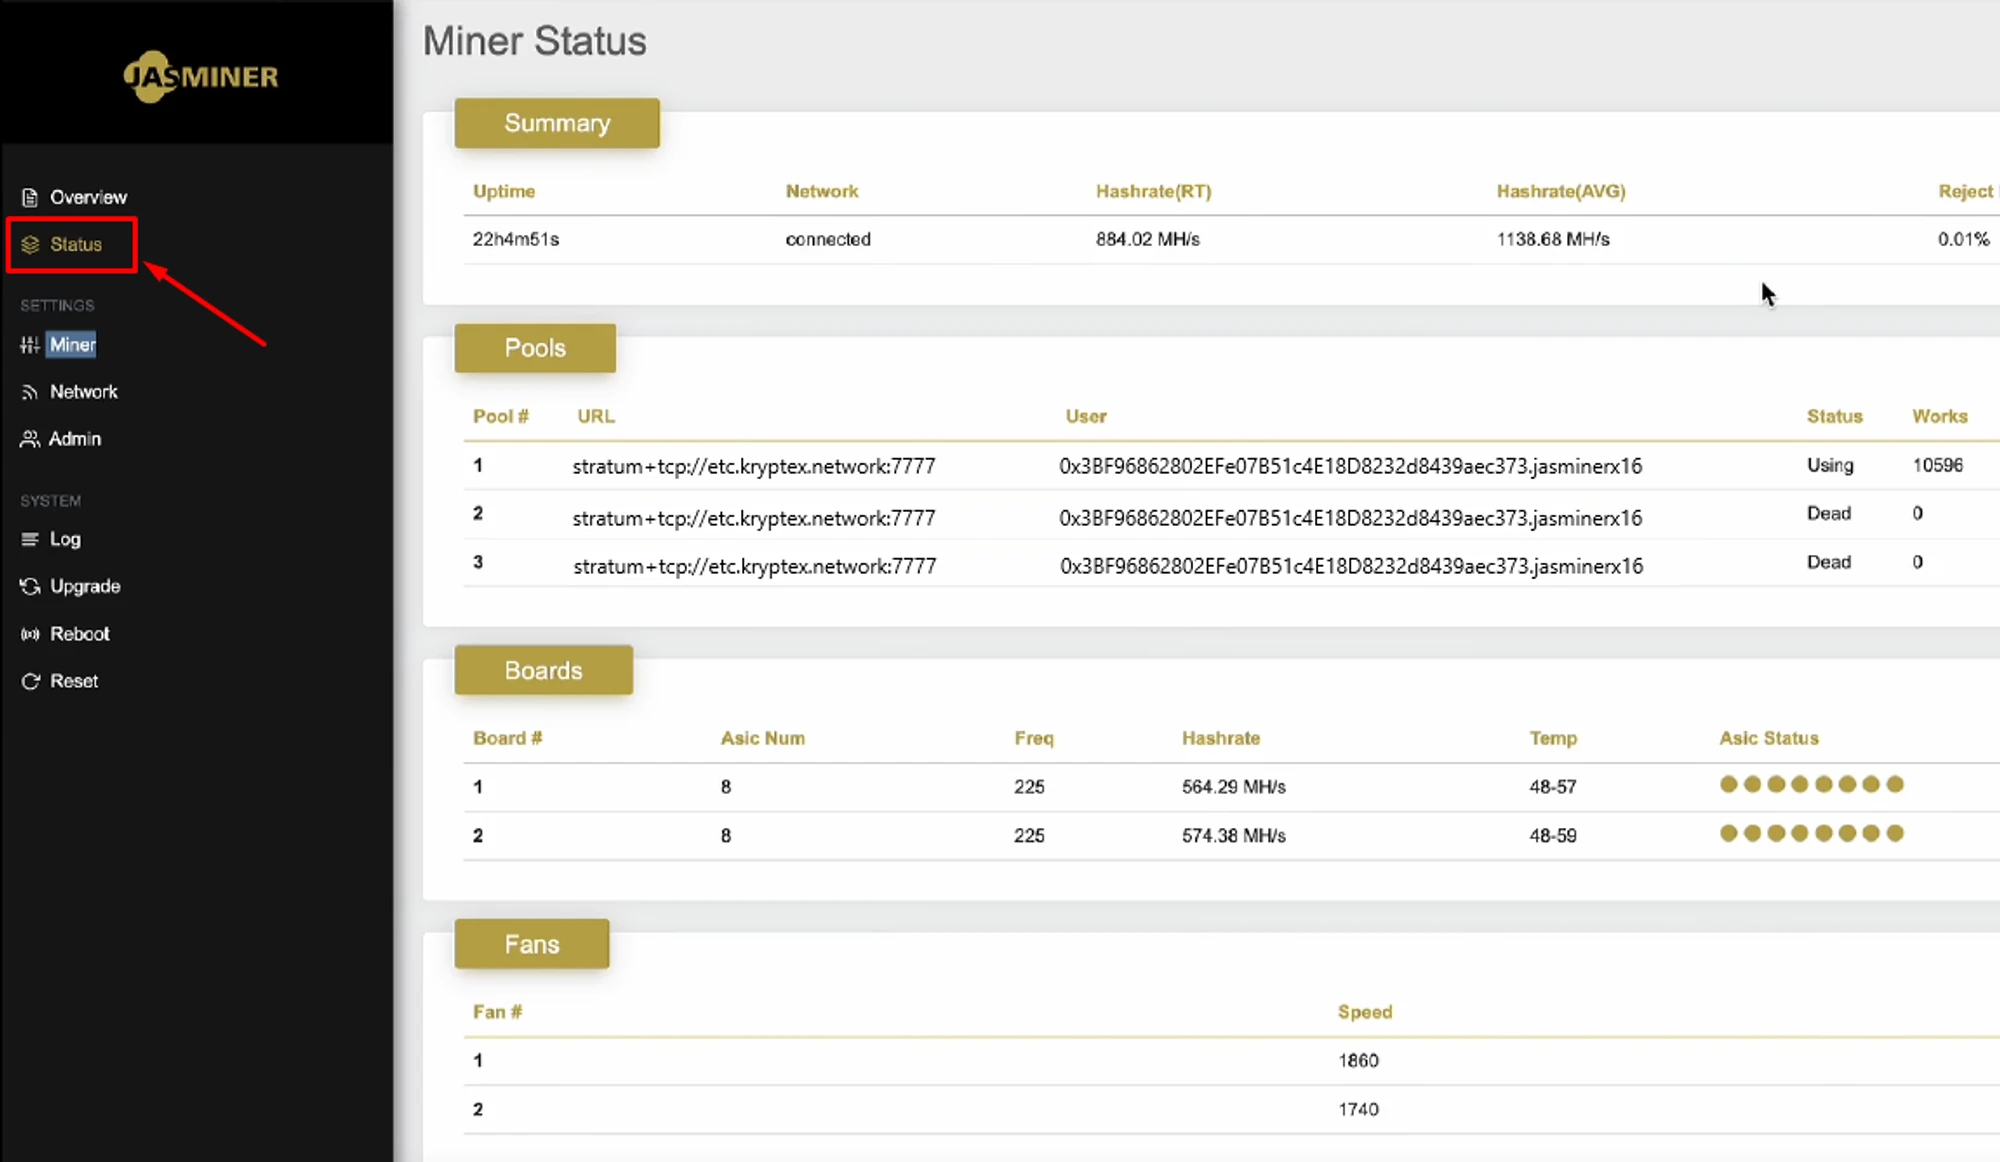The height and width of the screenshot is (1162, 2000).
Task: Select the Network settings menu item
Action: point(84,392)
